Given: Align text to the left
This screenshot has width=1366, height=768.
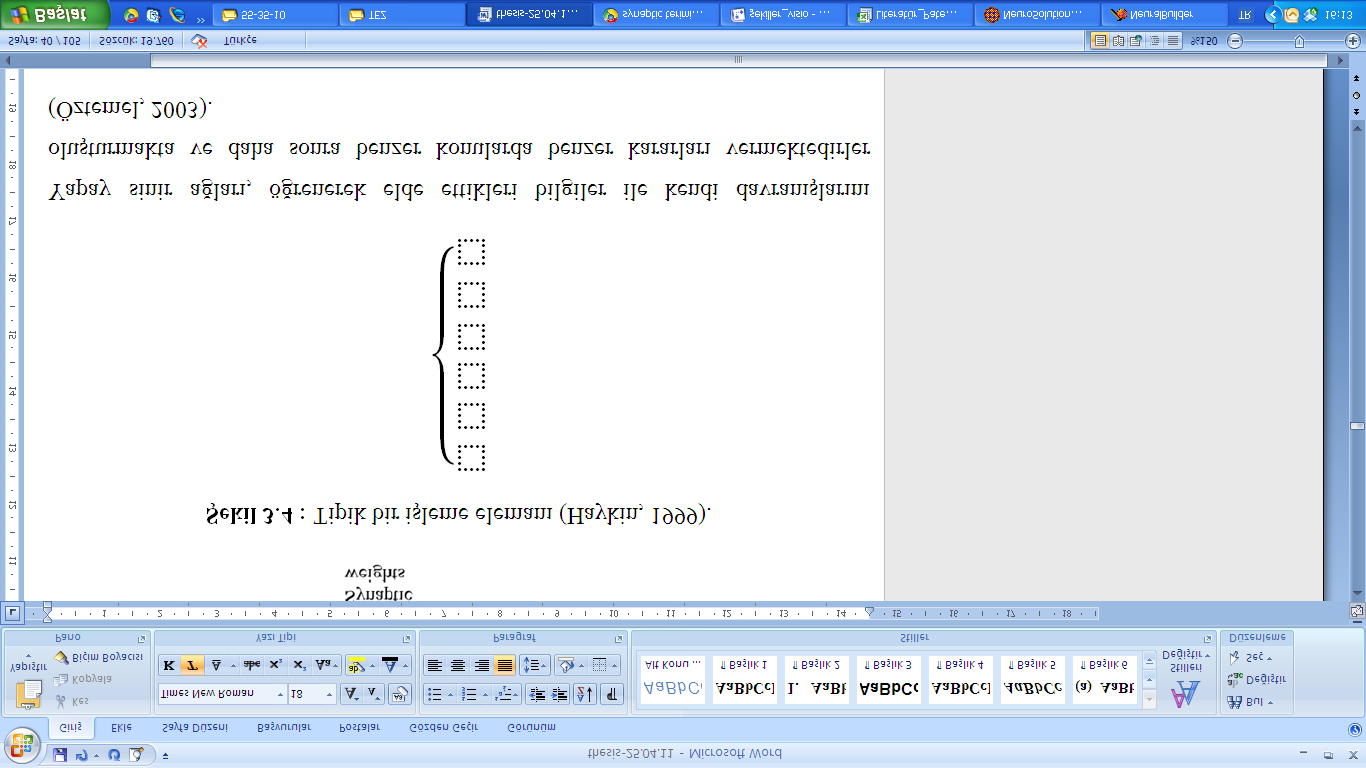Looking at the screenshot, I should pyautogui.click(x=435, y=665).
